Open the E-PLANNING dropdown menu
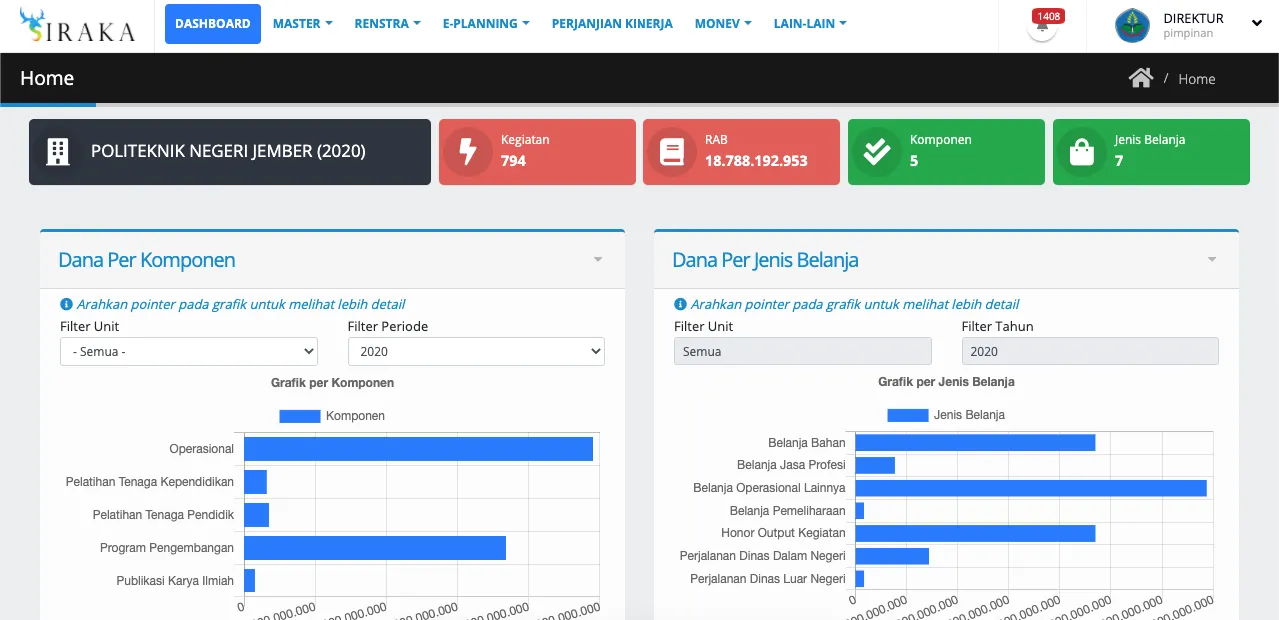This screenshot has width=1279, height=620. tap(486, 24)
